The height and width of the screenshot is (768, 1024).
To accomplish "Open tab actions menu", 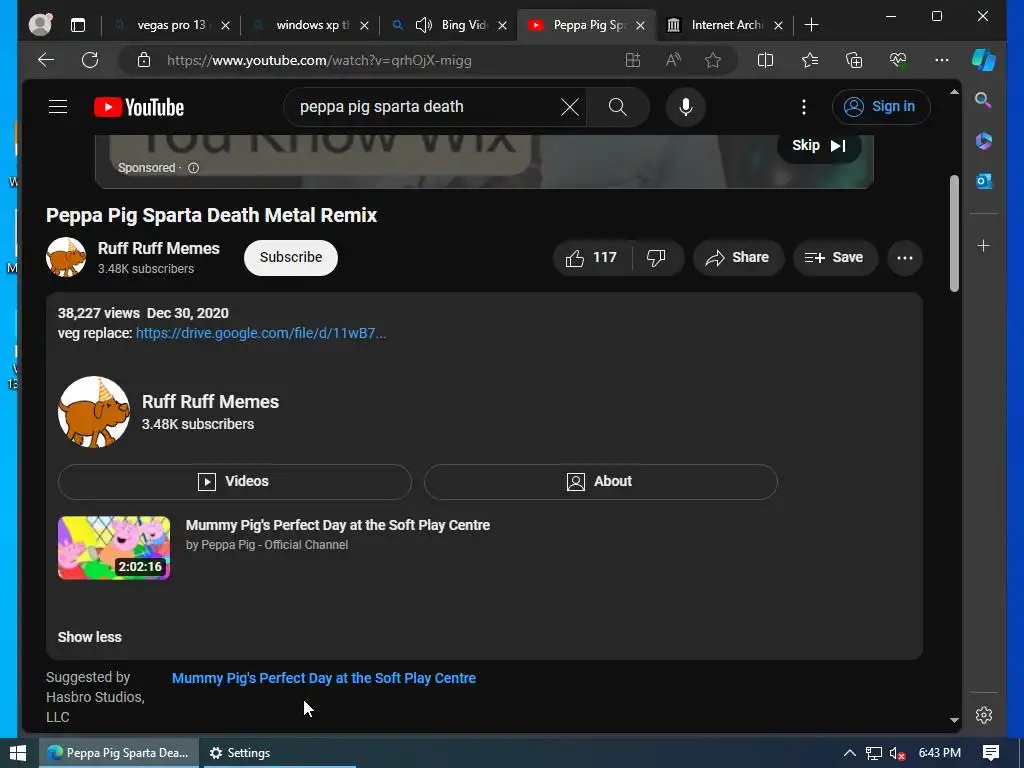I will coord(78,25).
